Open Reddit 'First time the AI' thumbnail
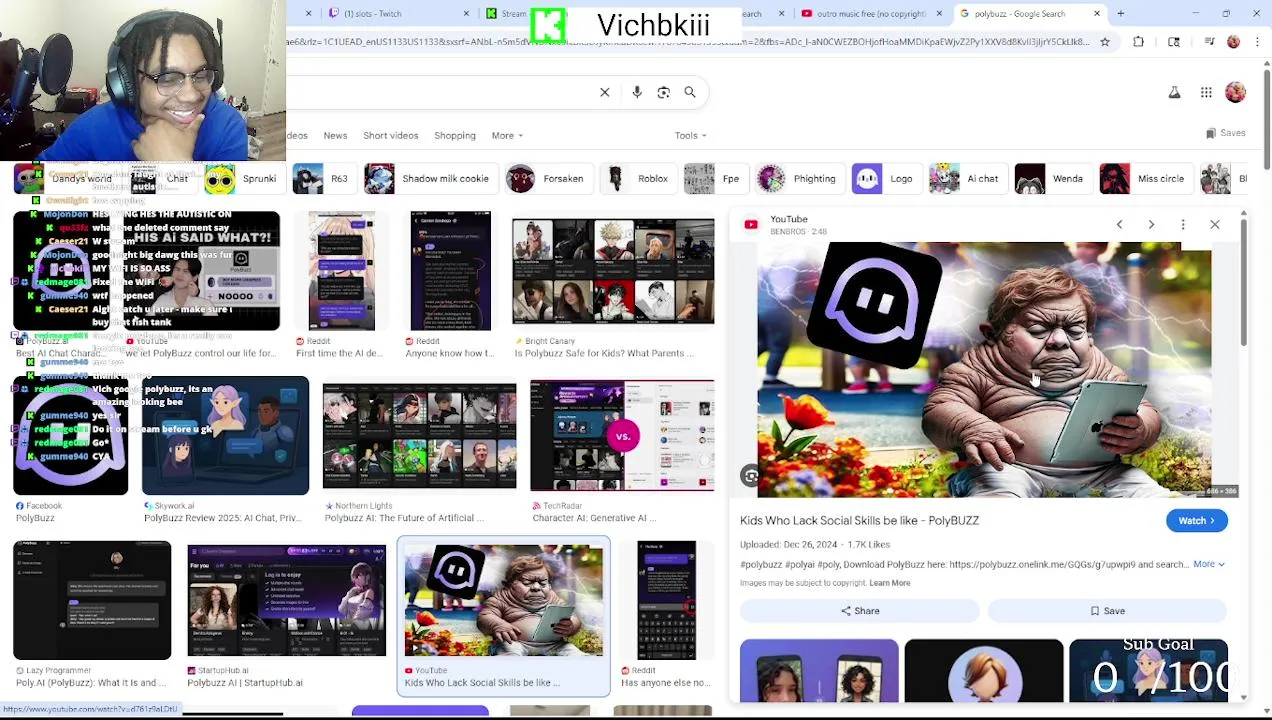 [x=341, y=271]
